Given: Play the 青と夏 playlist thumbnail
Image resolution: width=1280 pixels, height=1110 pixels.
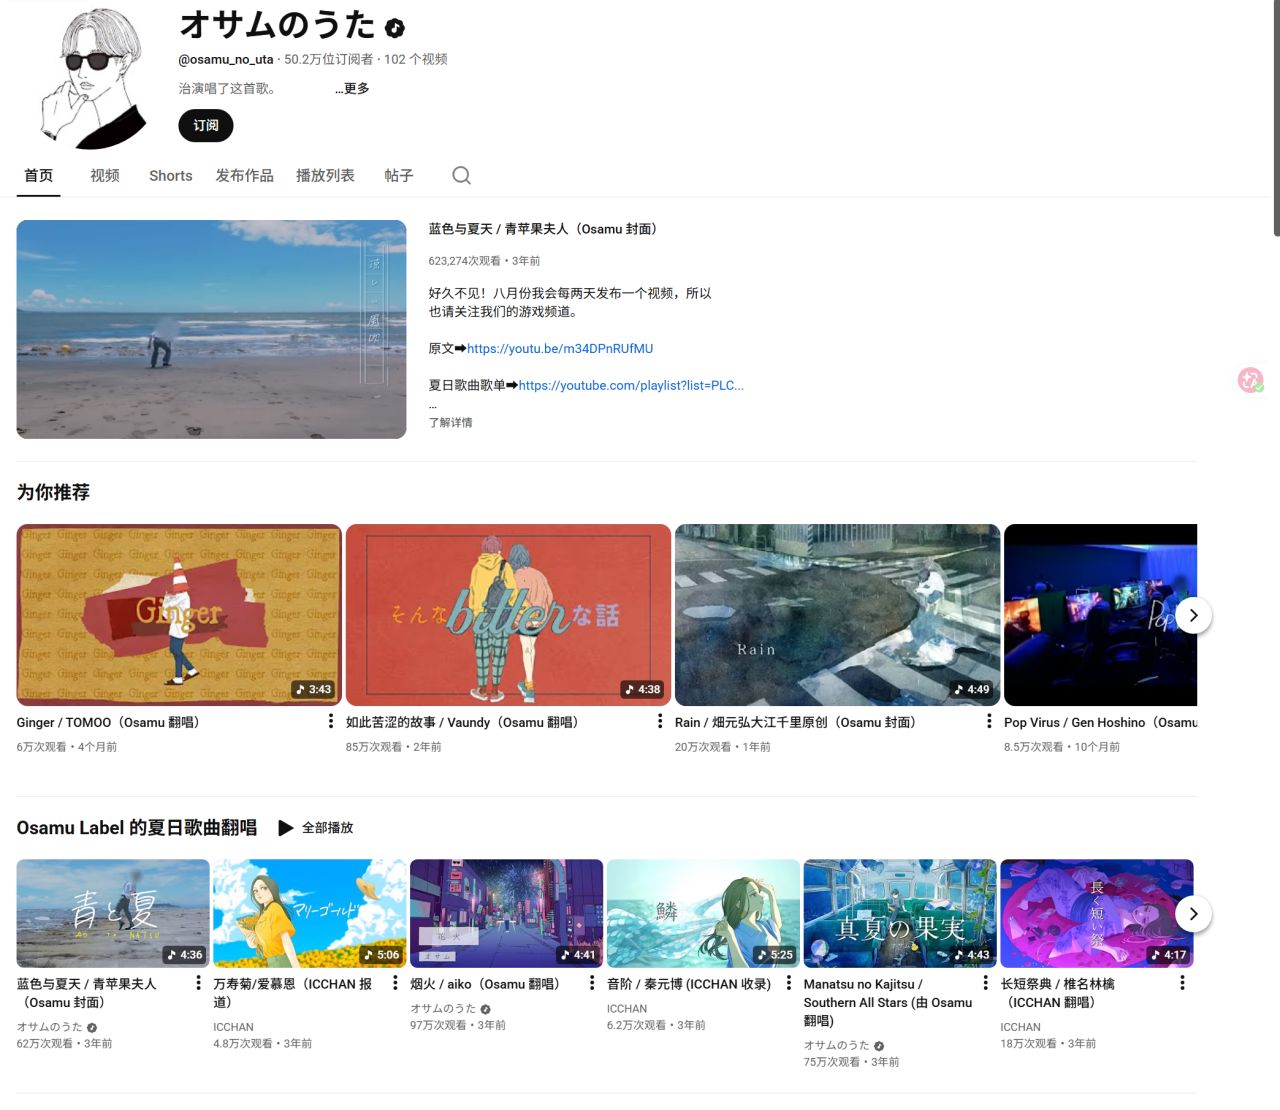Looking at the screenshot, I should (x=113, y=913).
